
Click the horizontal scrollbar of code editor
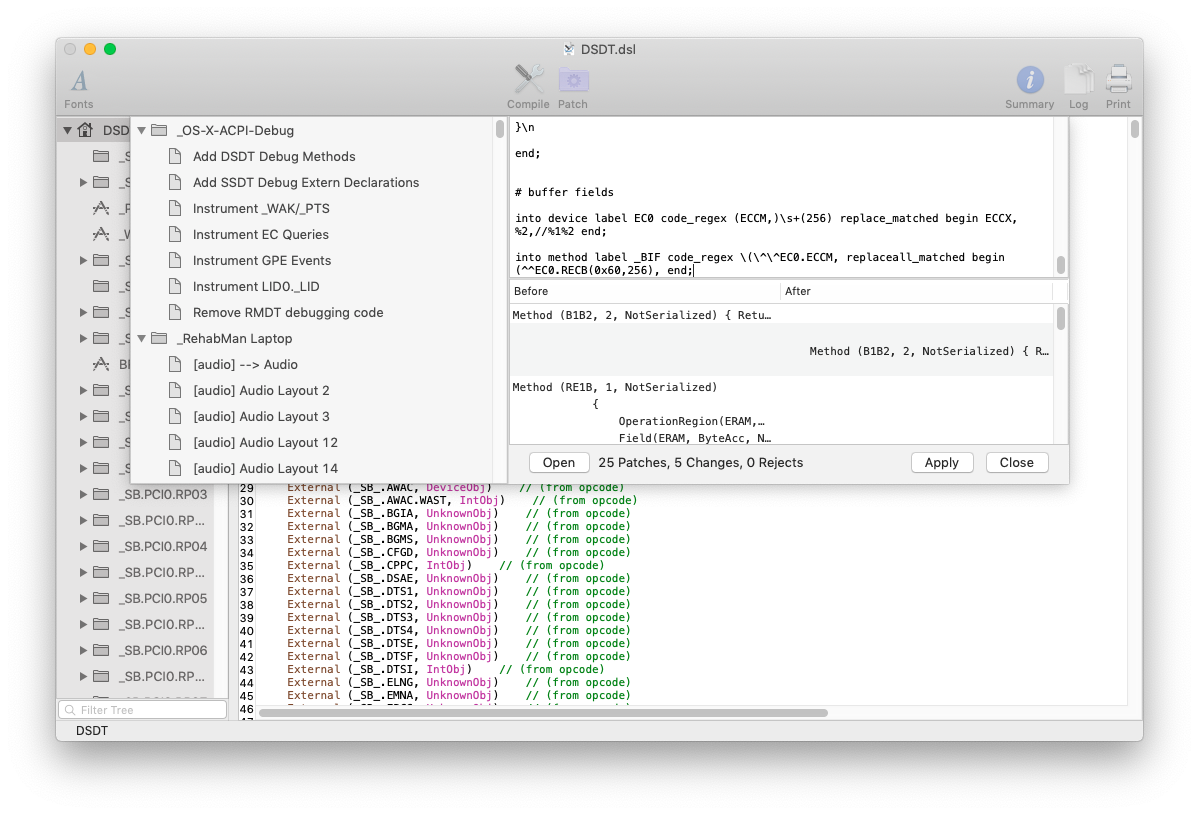tap(543, 713)
